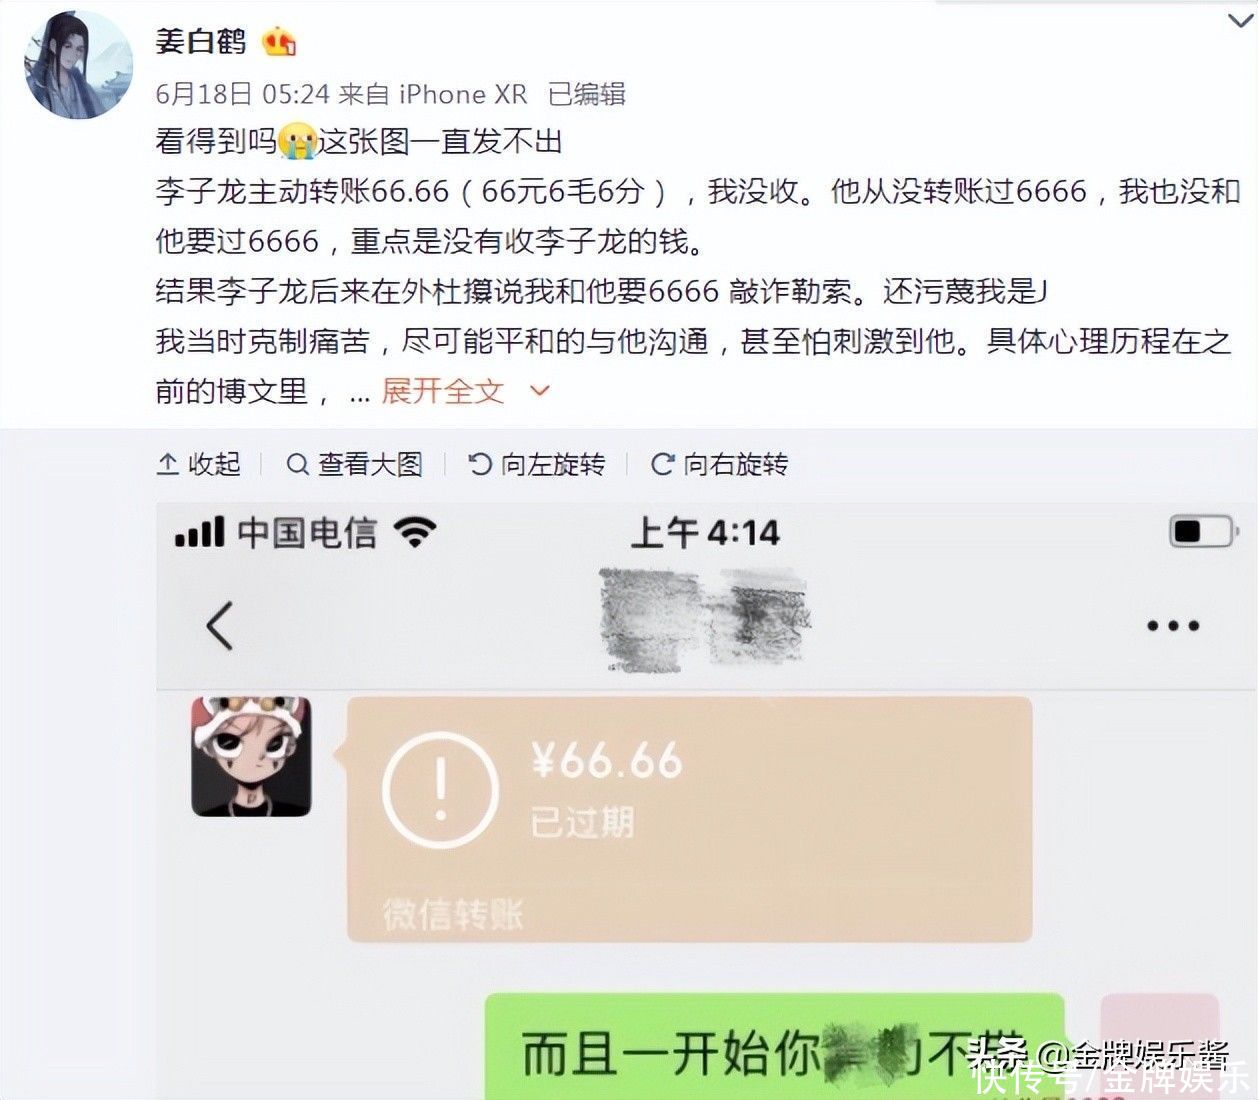Rotate image left with 向左旋转
This screenshot has height=1100, width=1258.
537,464
